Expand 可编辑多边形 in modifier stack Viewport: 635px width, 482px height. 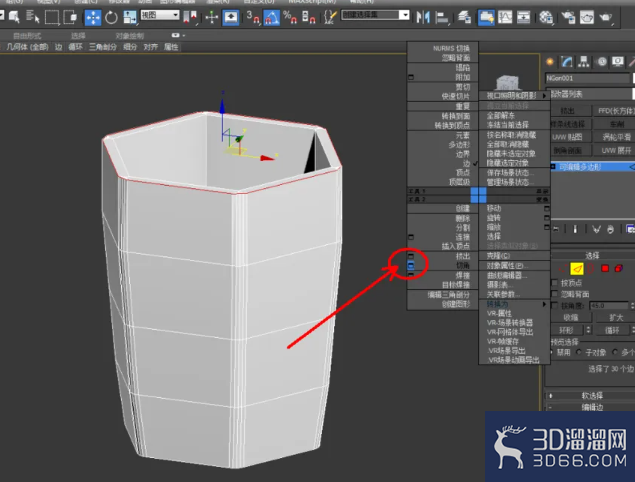[x=553, y=167]
